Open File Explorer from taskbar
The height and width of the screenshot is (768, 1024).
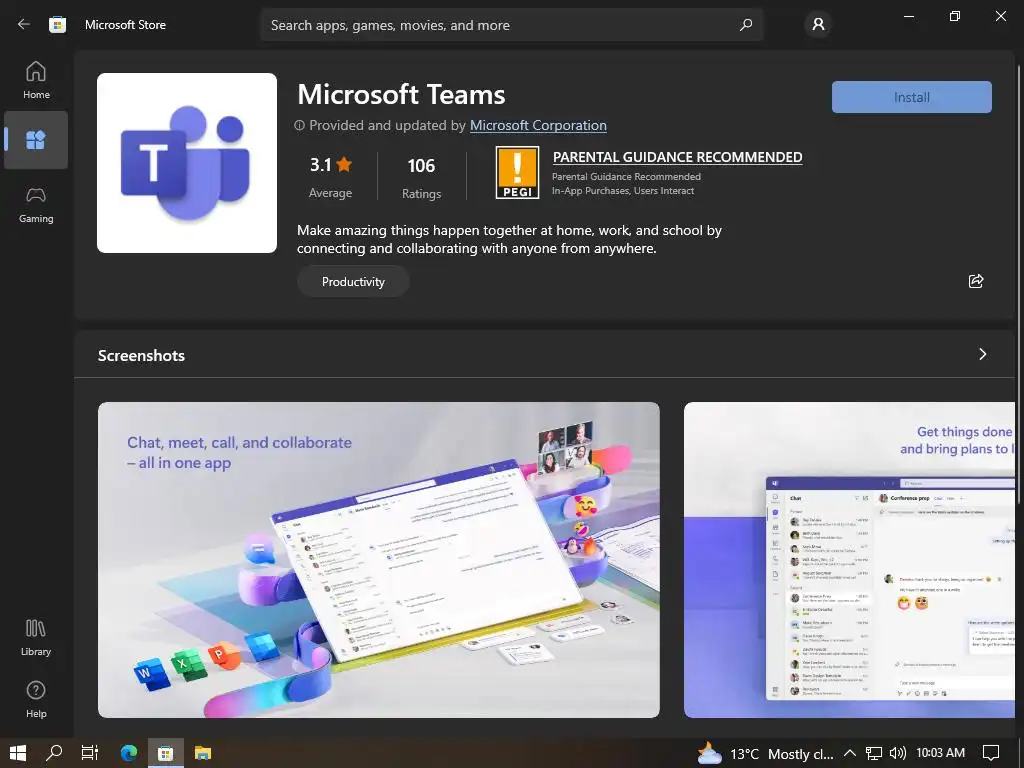pos(203,753)
